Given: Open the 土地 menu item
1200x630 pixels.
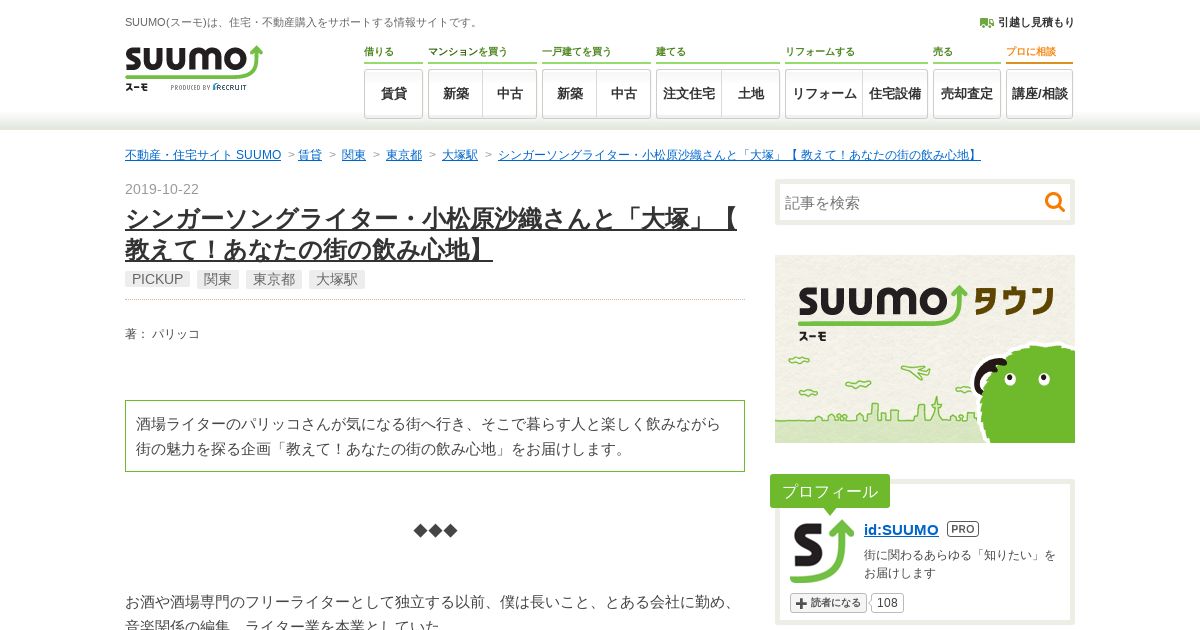Looking at the screenshot, I should pos(751,94).
